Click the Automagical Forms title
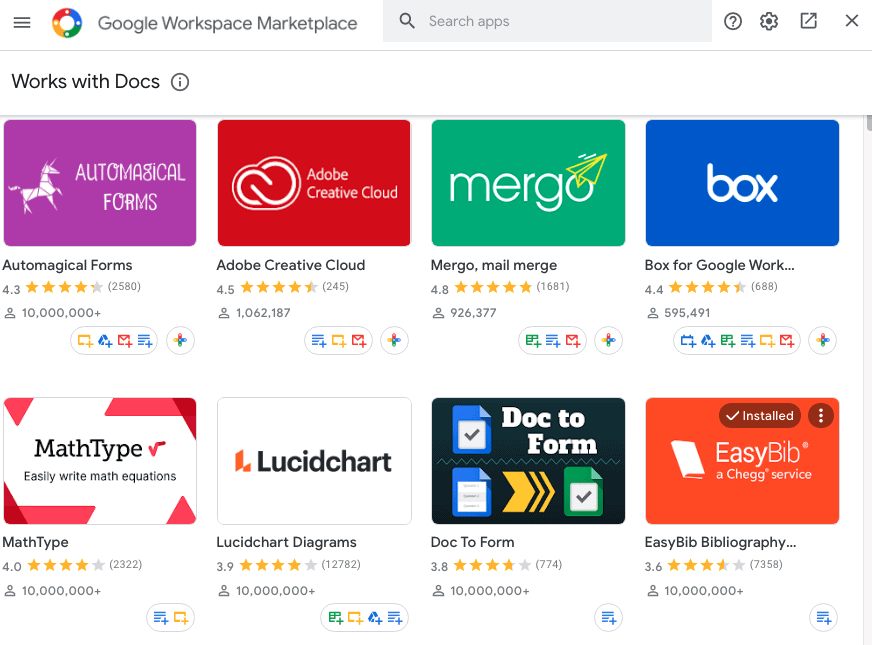 click(67, 265)
